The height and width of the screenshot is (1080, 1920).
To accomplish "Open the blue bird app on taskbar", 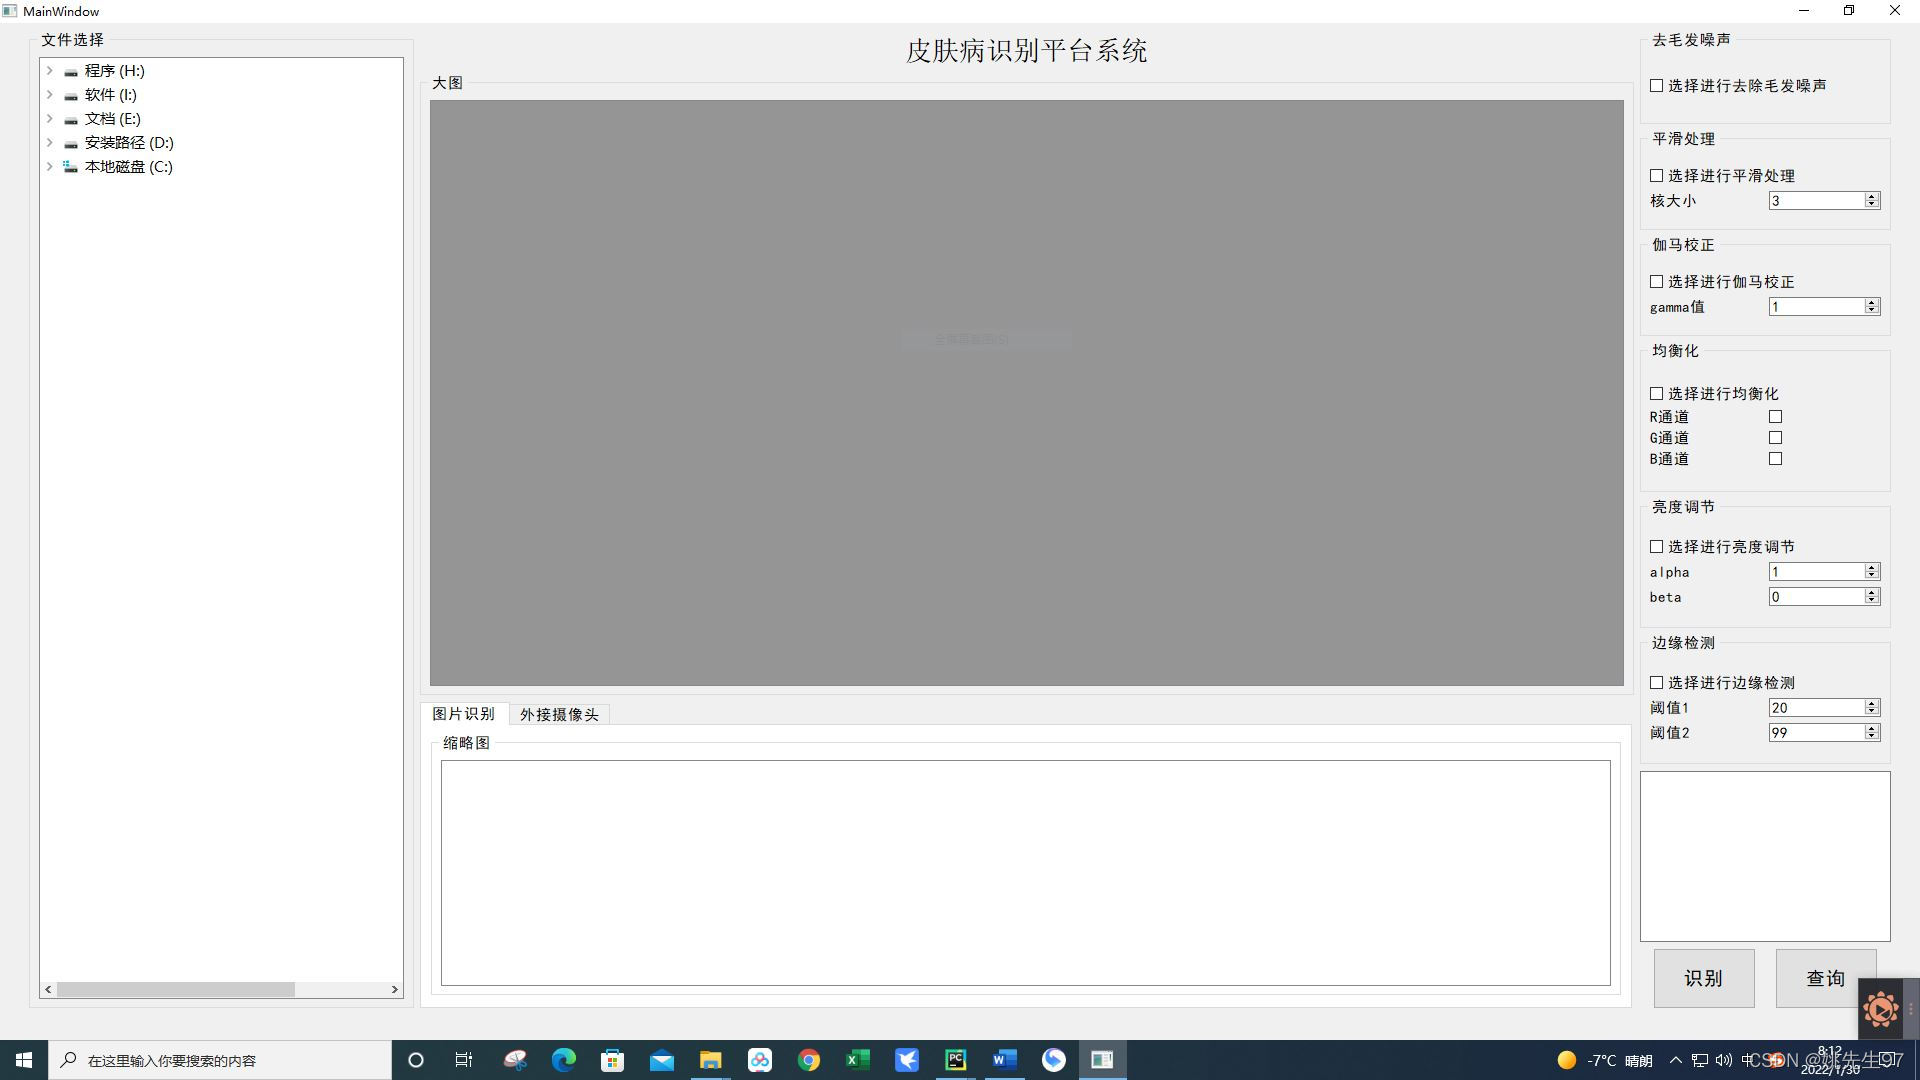I will coord(906,1060).
